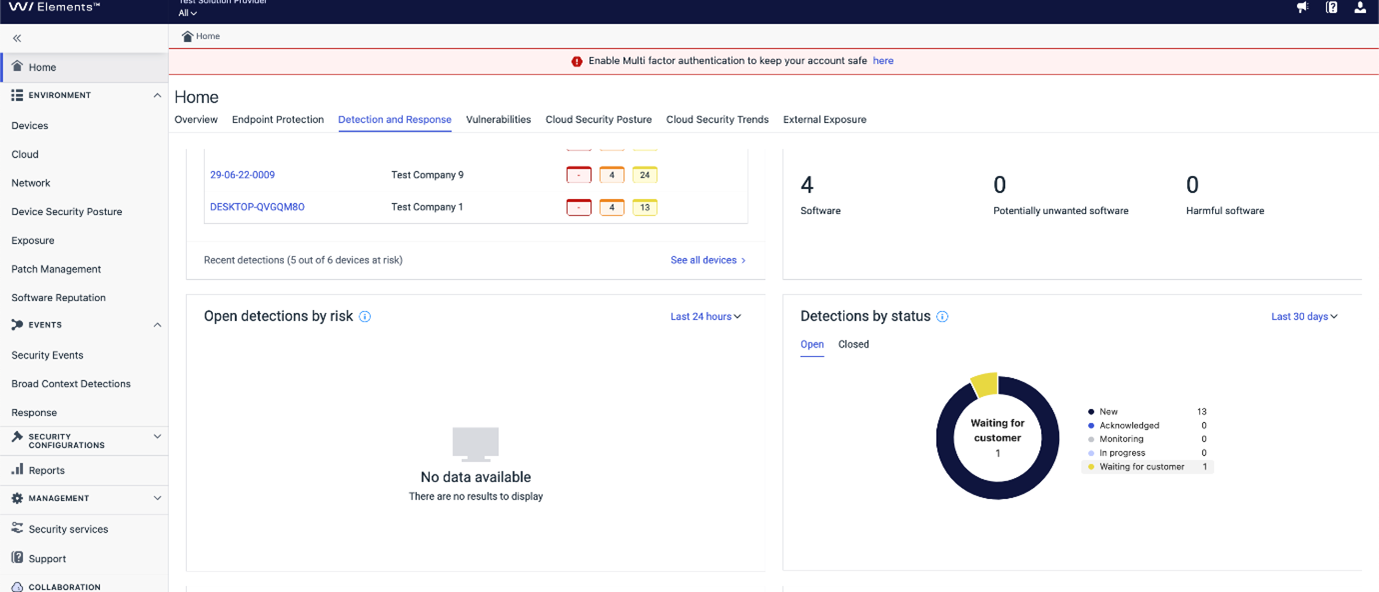
Task: Switch to the Overview tab
Action: [x=196, y=120]
